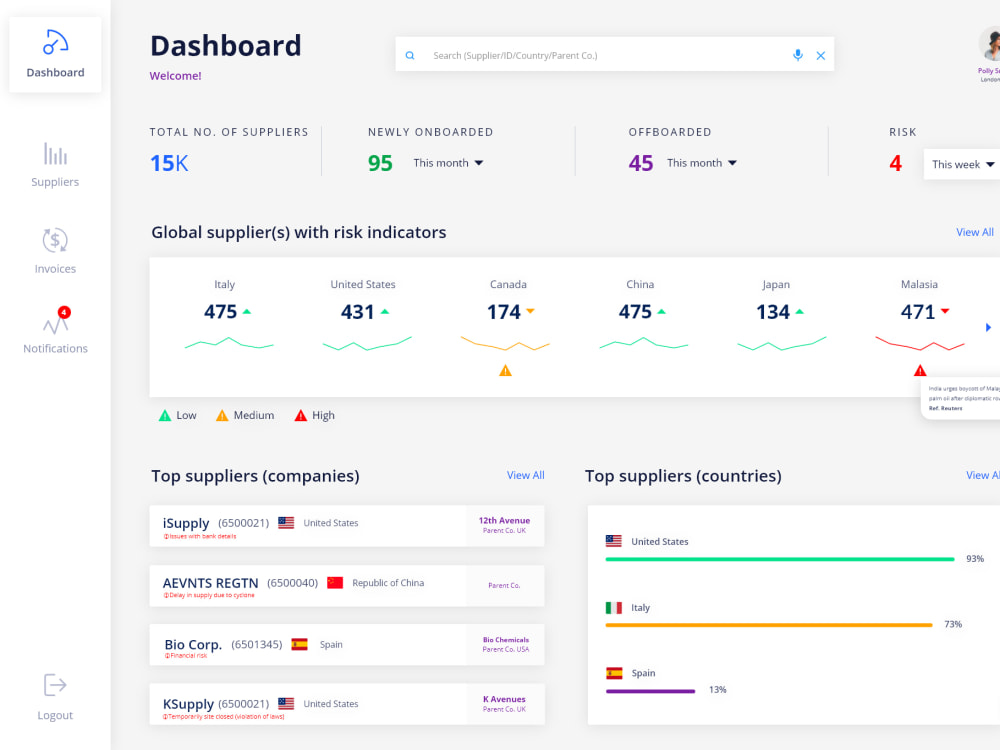
Task: Click the Spain flag in Bio Corp. row
Action: tap(299, 644)
